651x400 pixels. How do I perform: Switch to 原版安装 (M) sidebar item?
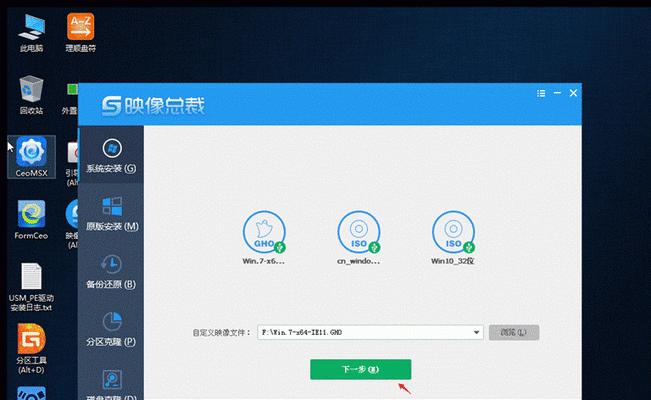[x=111, y=213]
